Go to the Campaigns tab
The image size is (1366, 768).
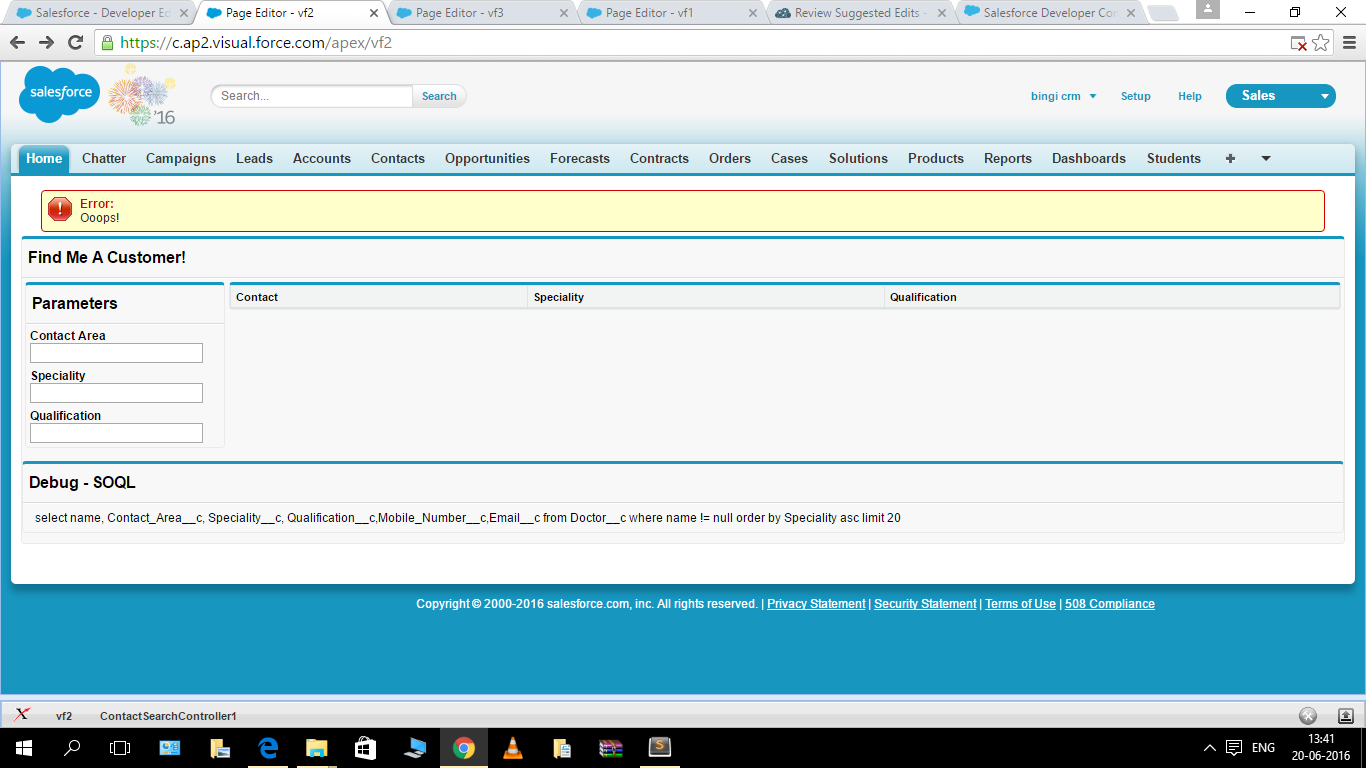point(181,158)
